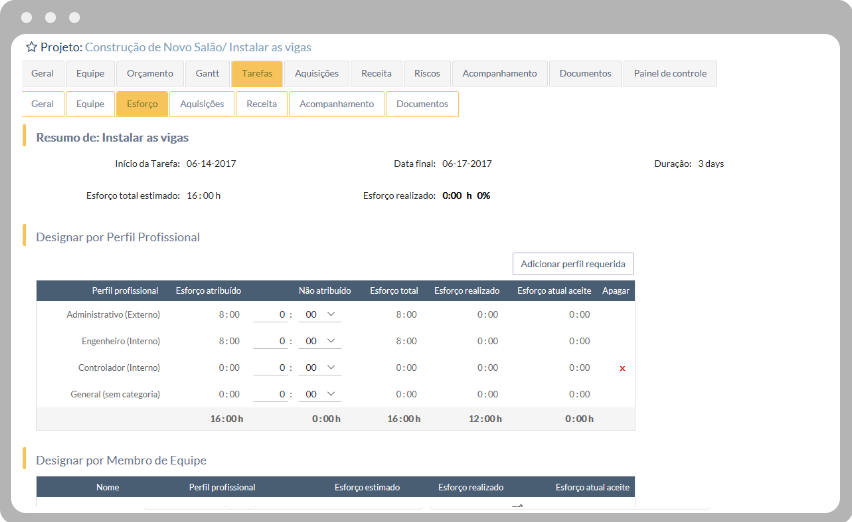Switch to the Acompanhamento sub-tab
852x522 pixels.
point(336,104)
